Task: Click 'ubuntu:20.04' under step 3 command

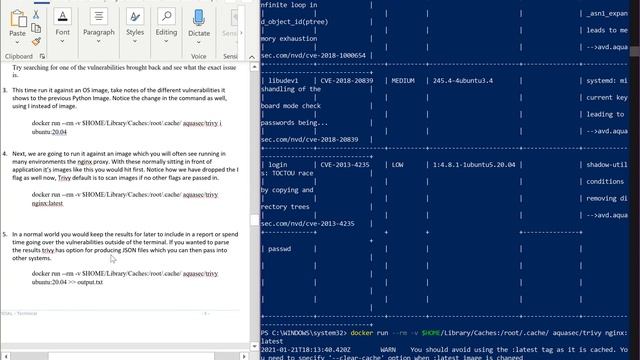Action: coord(49,132)
